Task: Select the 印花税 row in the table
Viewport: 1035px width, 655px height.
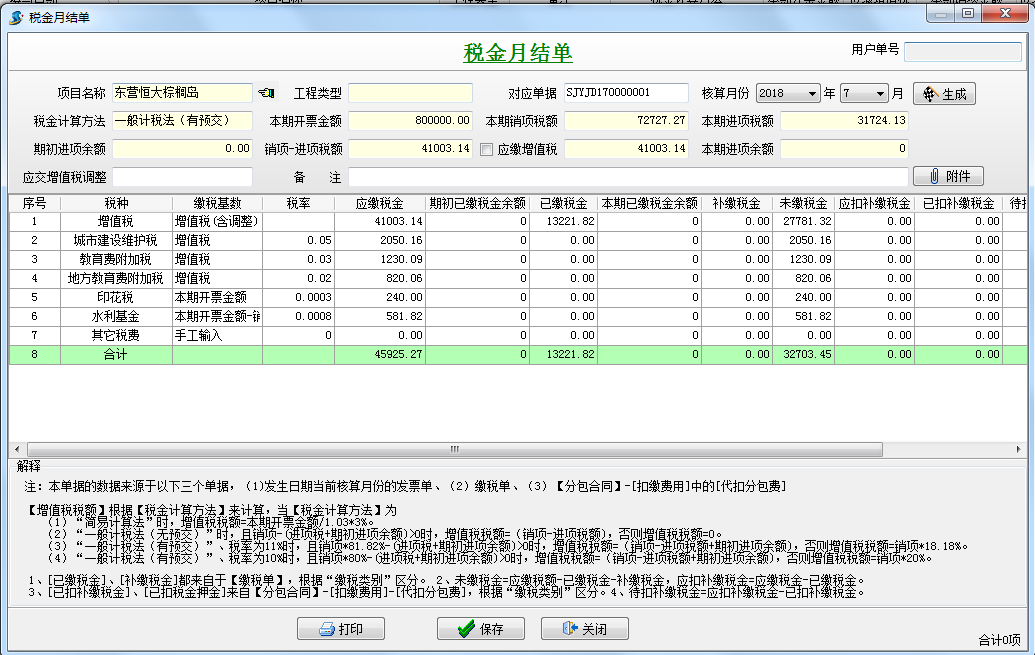Action: click(x=116, y=297)
